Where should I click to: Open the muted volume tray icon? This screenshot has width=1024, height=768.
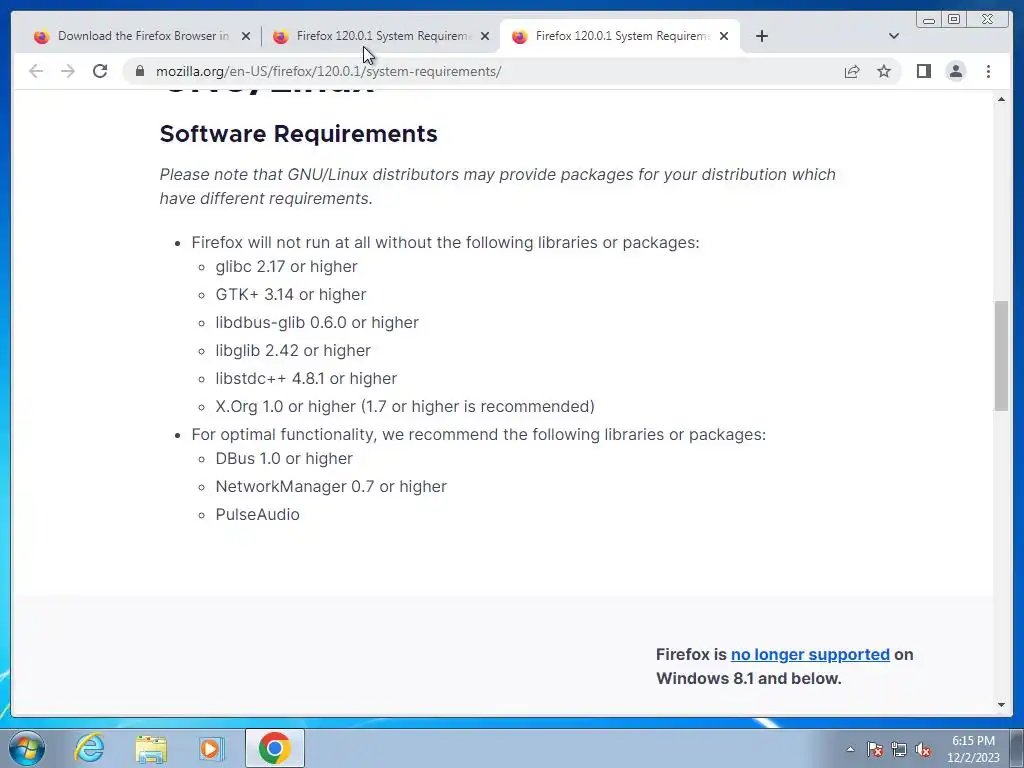pos(923,750)
